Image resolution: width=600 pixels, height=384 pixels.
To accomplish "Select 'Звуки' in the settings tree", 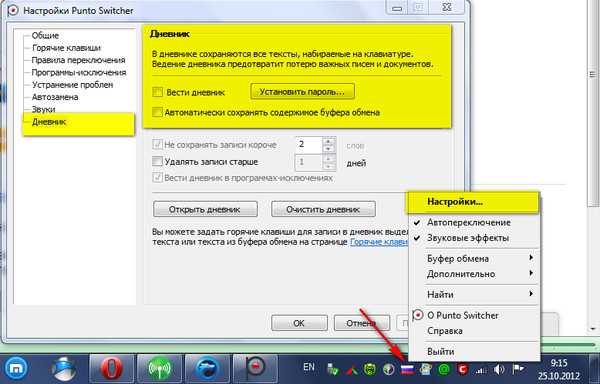I will point(43,109).
